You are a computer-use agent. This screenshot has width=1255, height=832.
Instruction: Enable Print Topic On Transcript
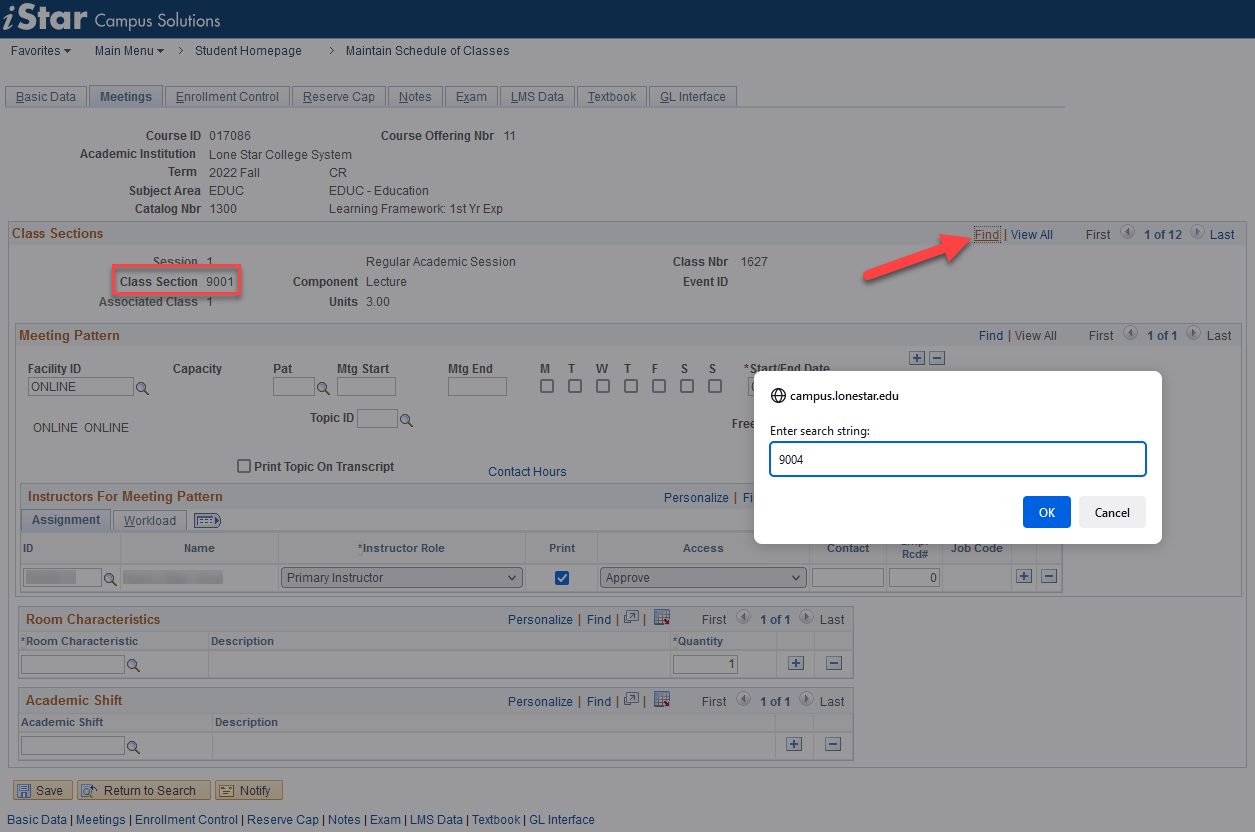(243, 466)
